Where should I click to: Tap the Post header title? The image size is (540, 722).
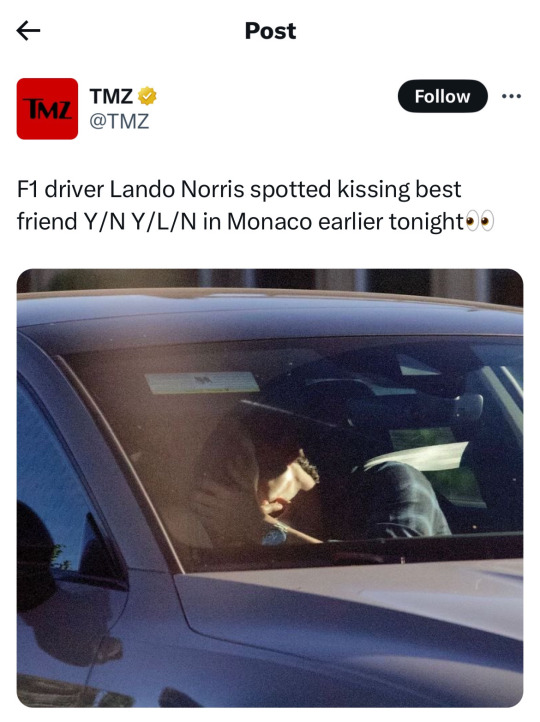(270, 31)
